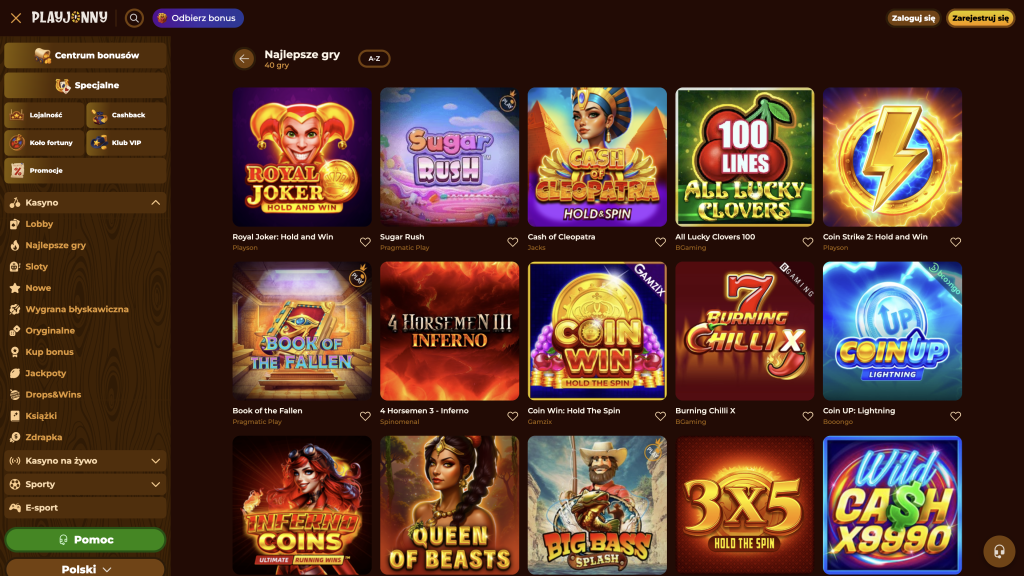Toggle favorite heart for Sugar Rush

tap(513, 242)
